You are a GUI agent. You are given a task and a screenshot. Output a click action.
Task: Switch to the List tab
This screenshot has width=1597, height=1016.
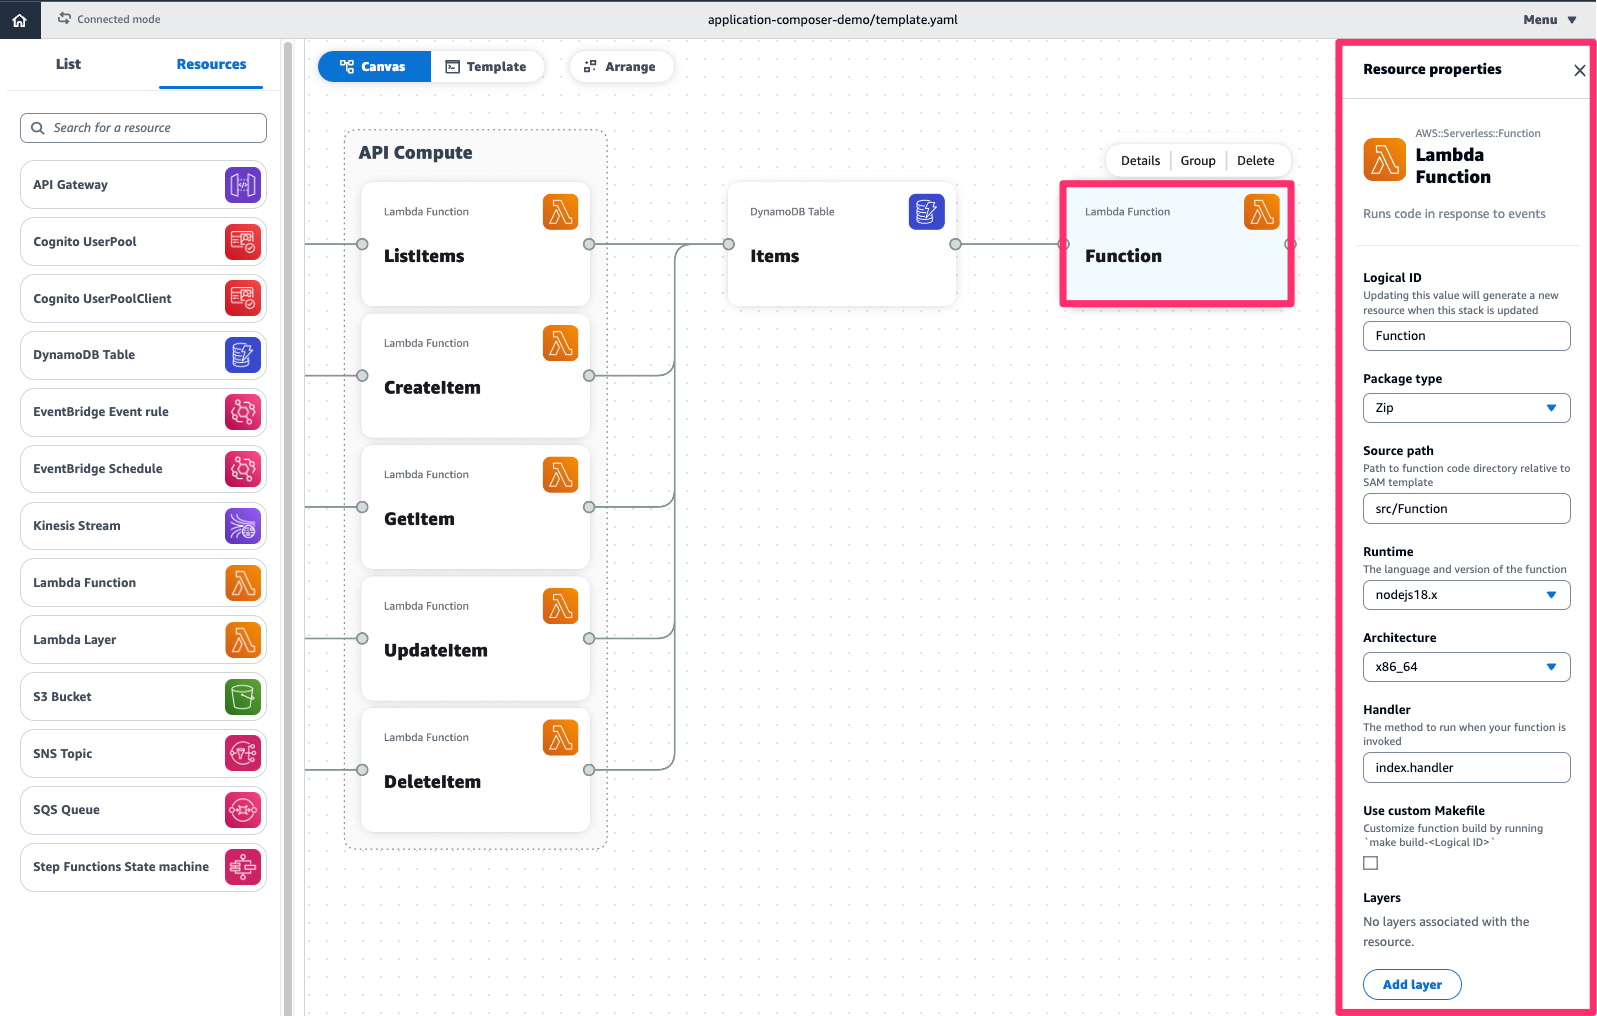click(x=68, y=64)
